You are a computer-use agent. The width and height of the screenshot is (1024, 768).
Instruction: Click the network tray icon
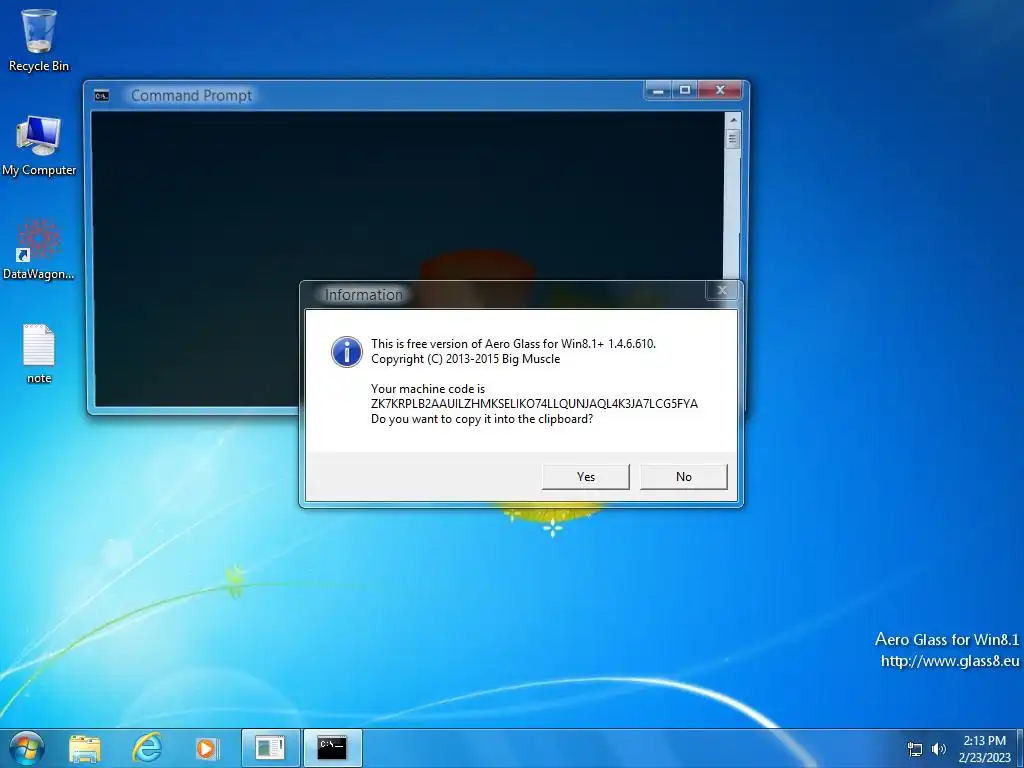(915, 749)
